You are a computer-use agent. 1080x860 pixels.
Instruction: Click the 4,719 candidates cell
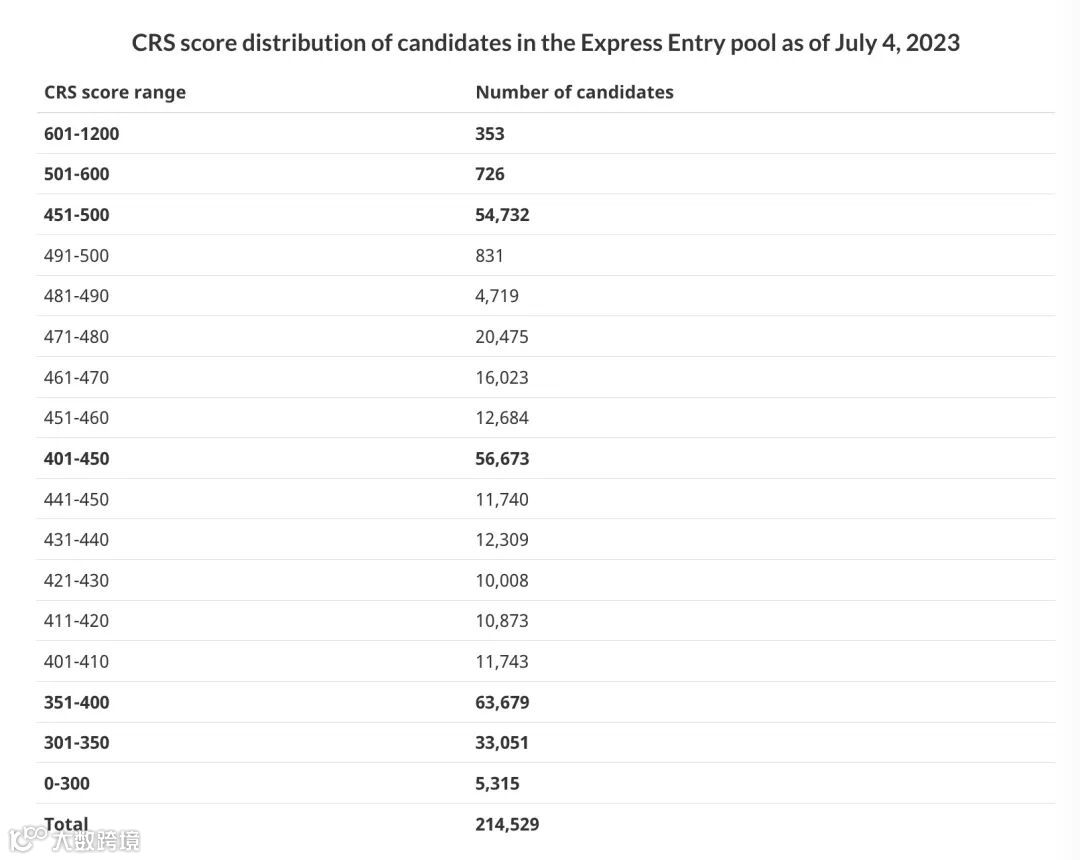[497, 296]
